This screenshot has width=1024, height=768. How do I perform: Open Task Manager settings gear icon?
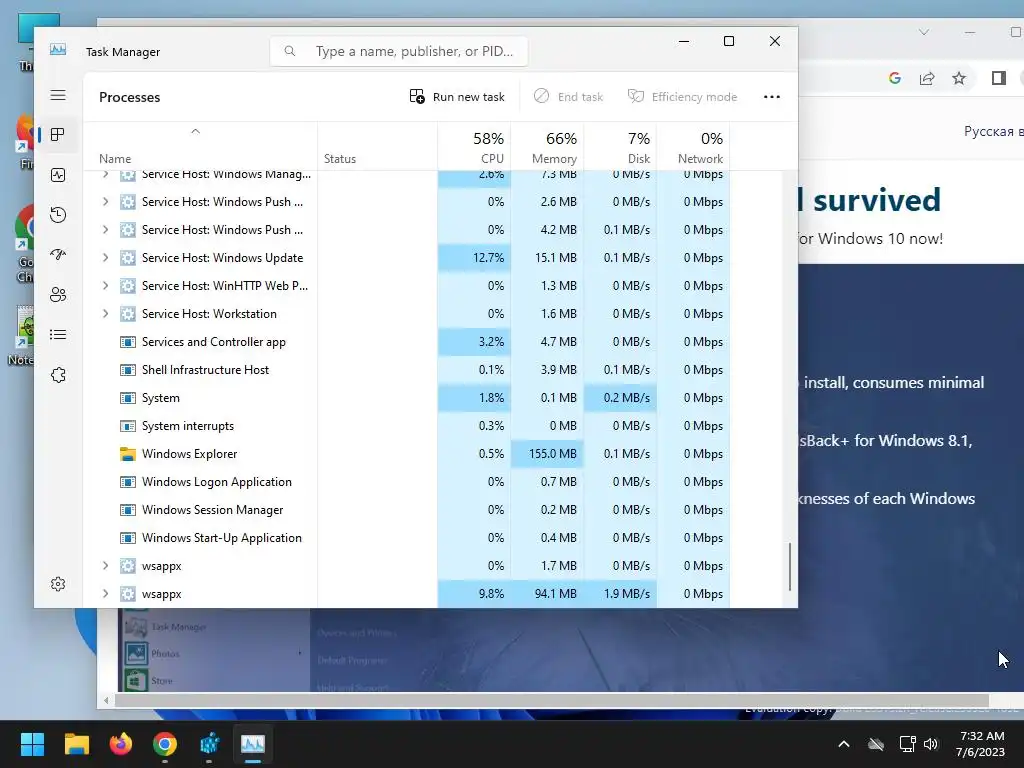coord(58,584)
